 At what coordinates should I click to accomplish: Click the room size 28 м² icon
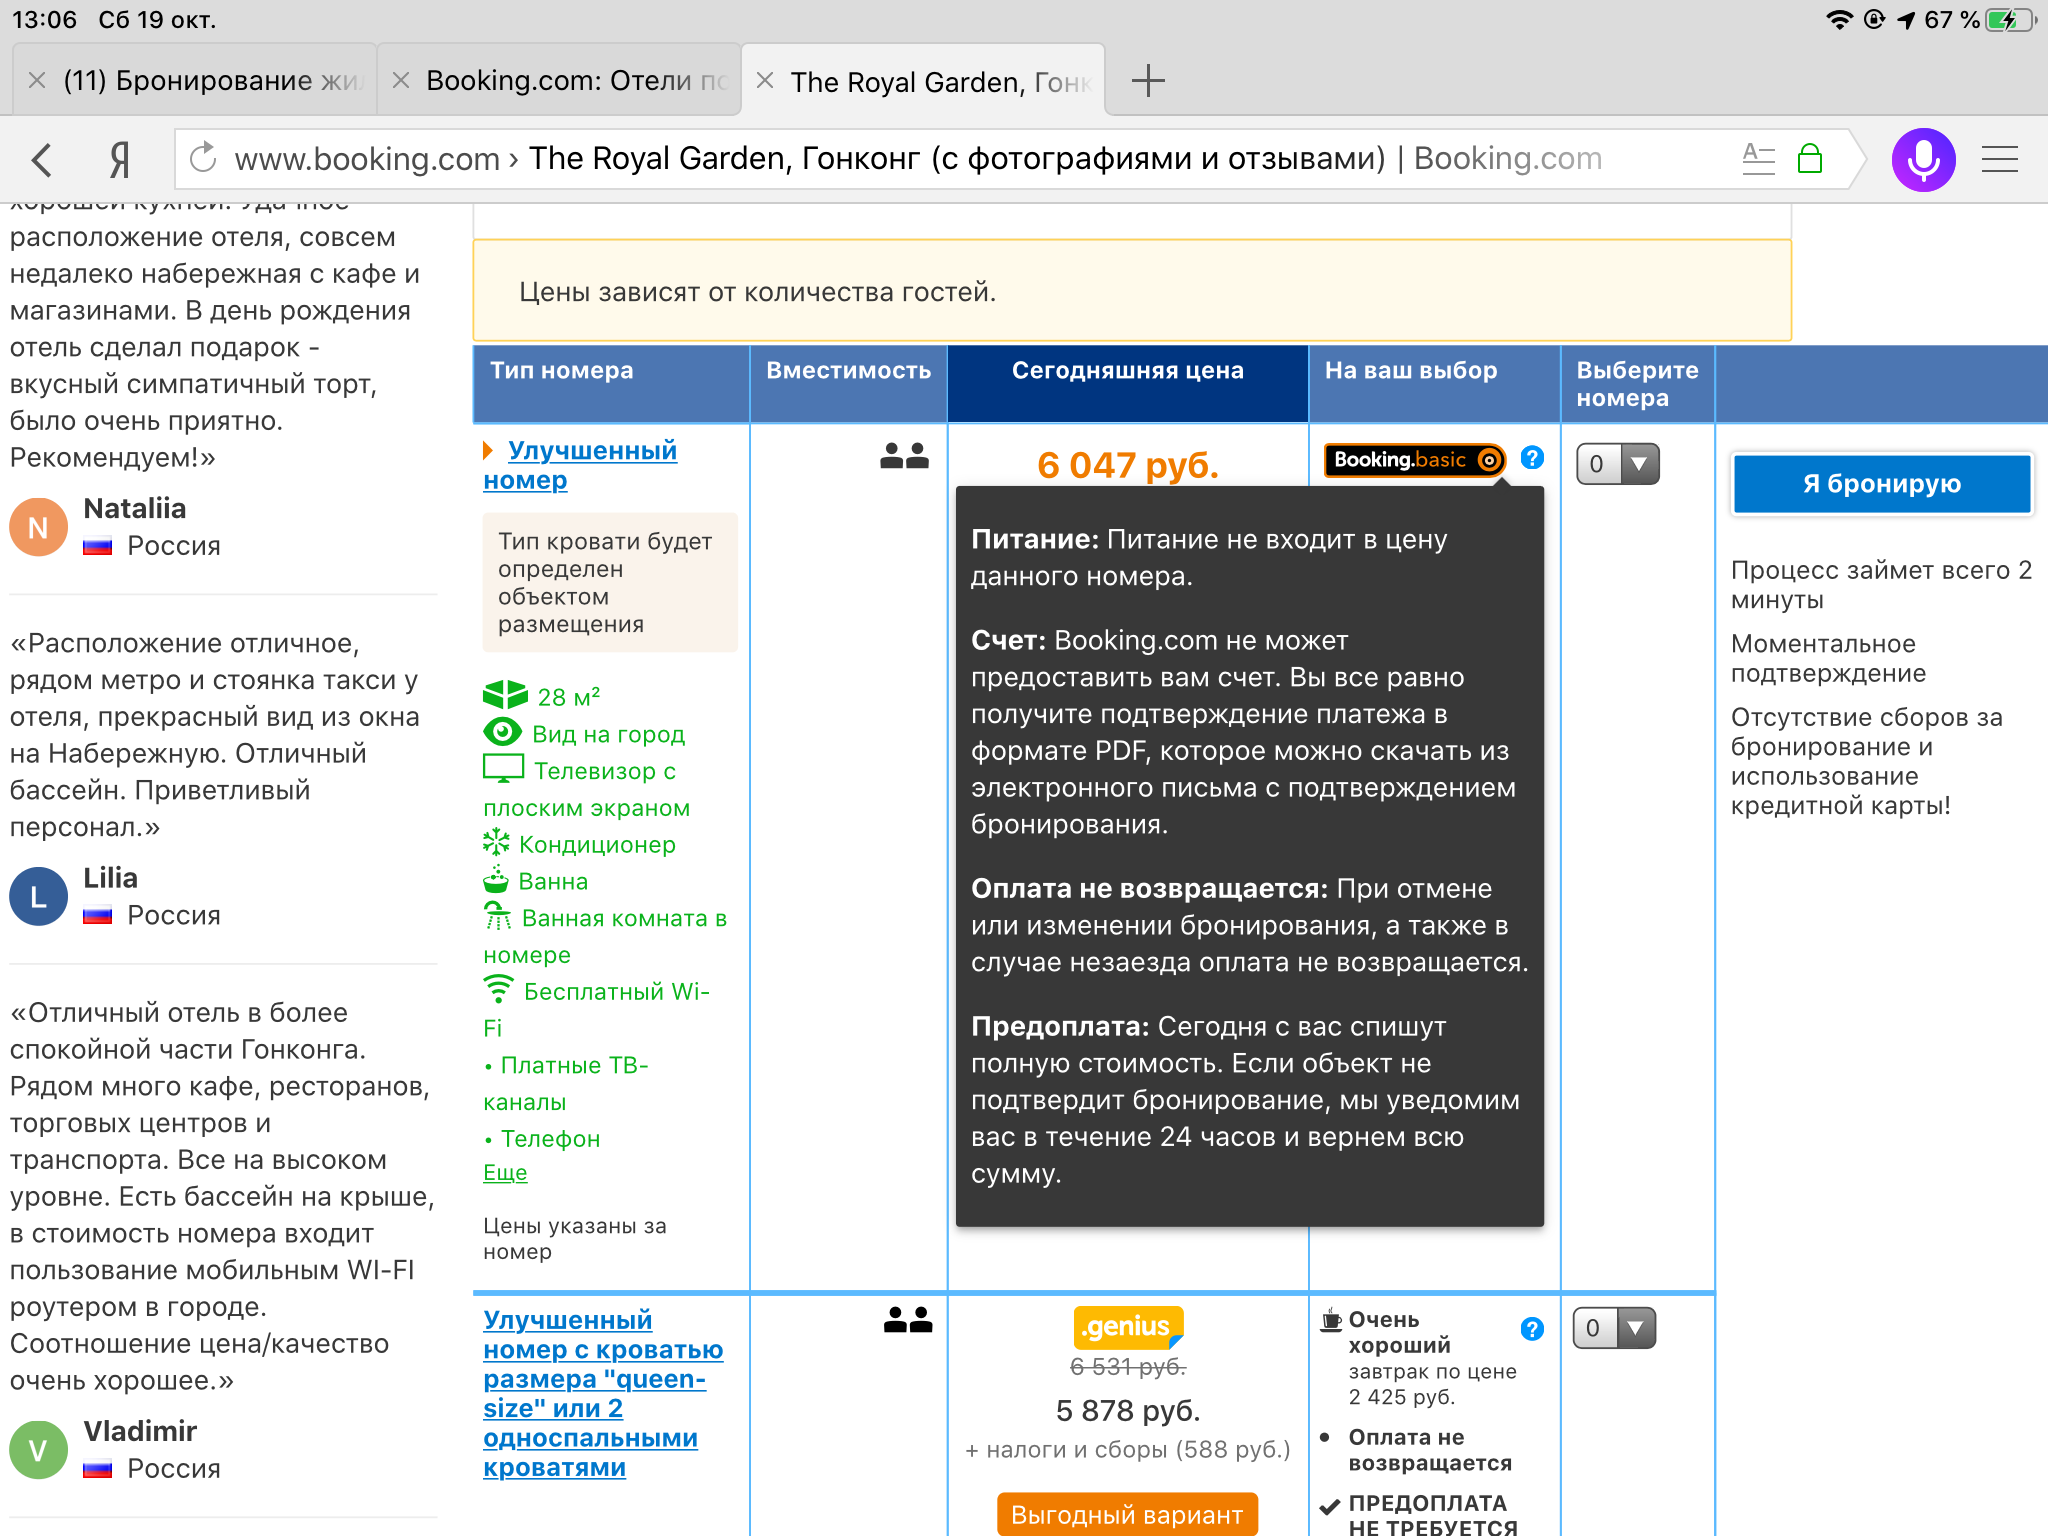pyautogui.click(x=504, y=695)
